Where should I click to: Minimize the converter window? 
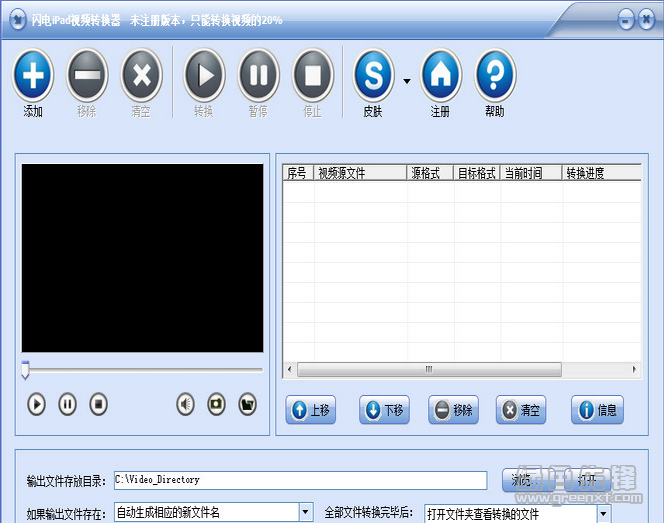(x=626, y=20)
